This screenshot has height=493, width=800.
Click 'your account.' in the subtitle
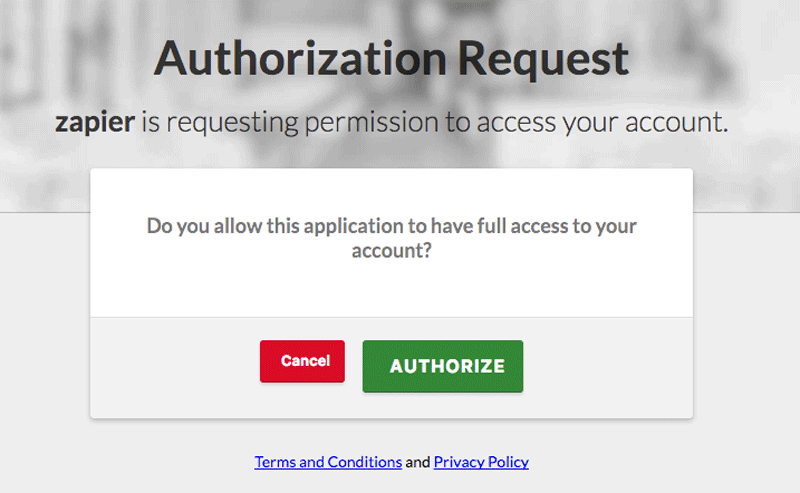coord(645,123)
